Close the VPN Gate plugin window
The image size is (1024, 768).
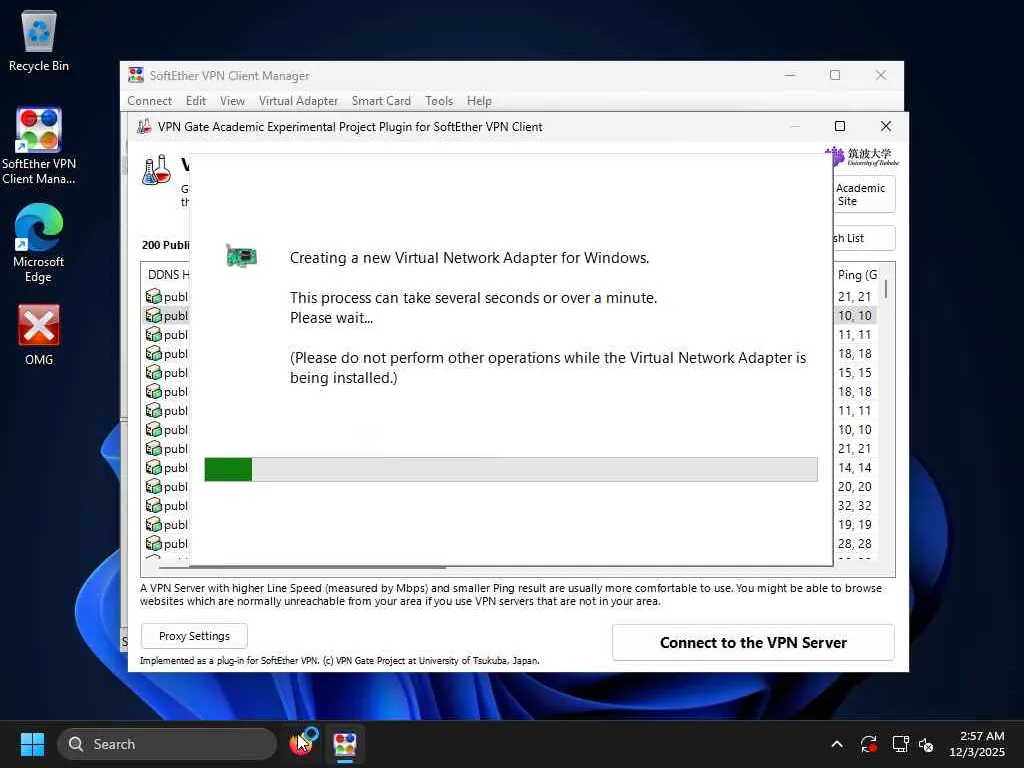pos(886,126)
